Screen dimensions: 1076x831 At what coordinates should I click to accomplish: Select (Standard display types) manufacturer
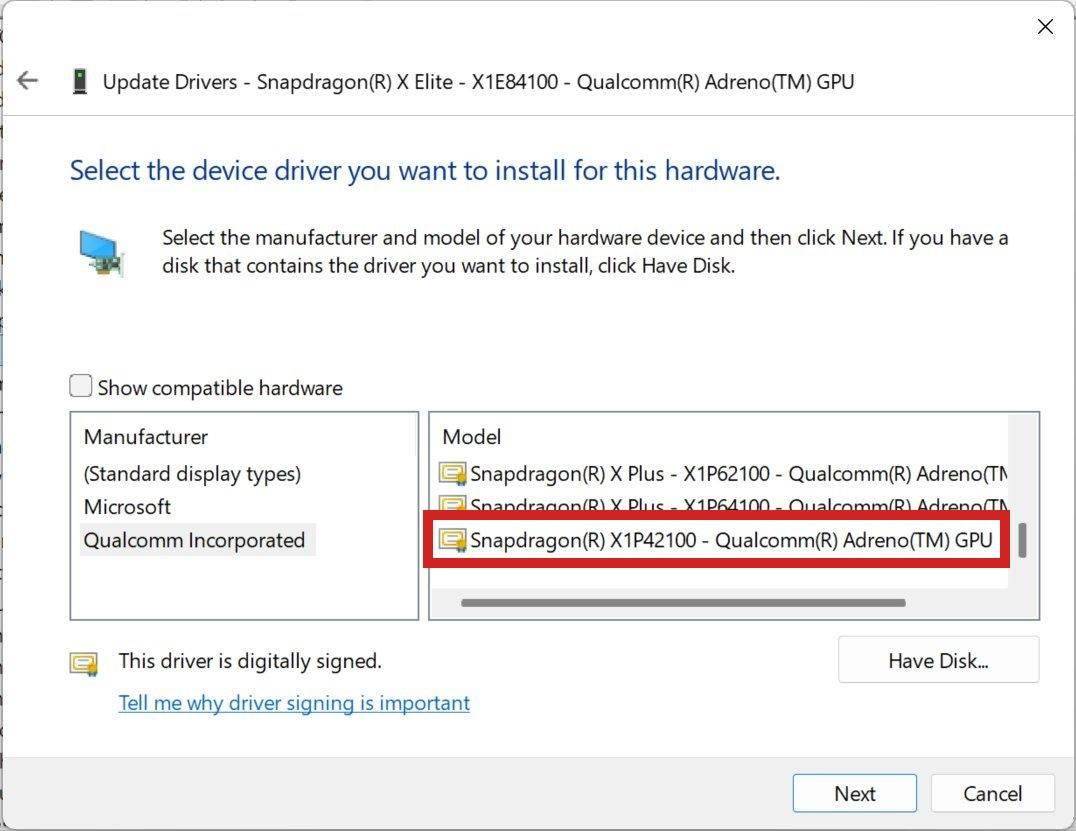pos(192,474)
